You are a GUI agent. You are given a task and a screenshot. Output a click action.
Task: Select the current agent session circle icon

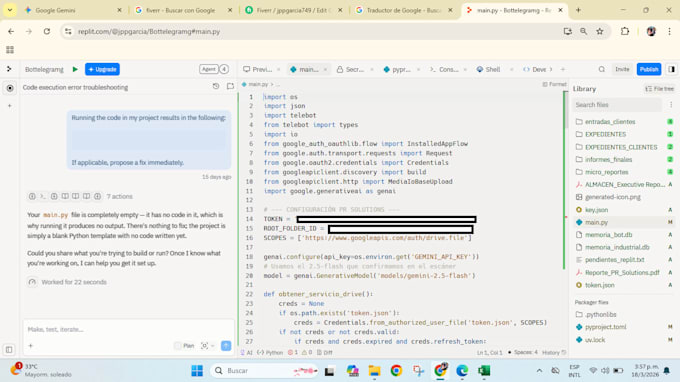pos(10,88)
